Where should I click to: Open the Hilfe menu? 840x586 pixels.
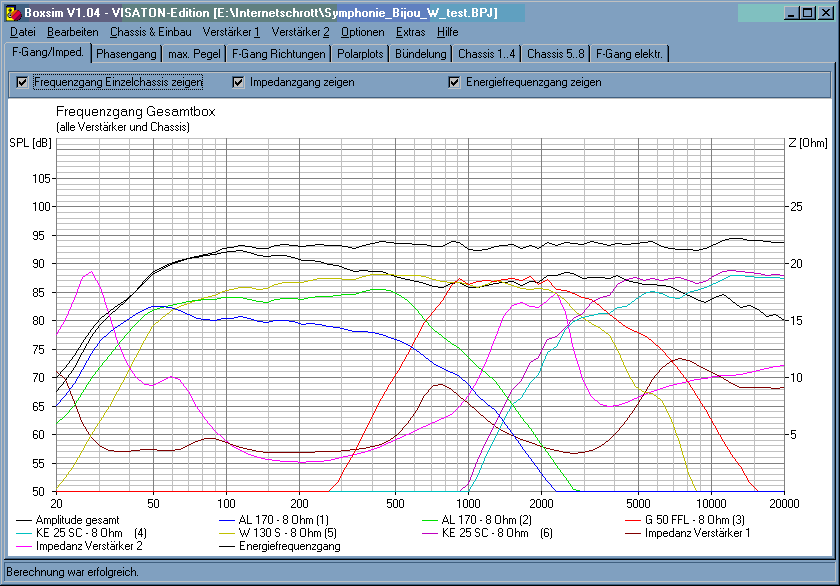(447, 32)
